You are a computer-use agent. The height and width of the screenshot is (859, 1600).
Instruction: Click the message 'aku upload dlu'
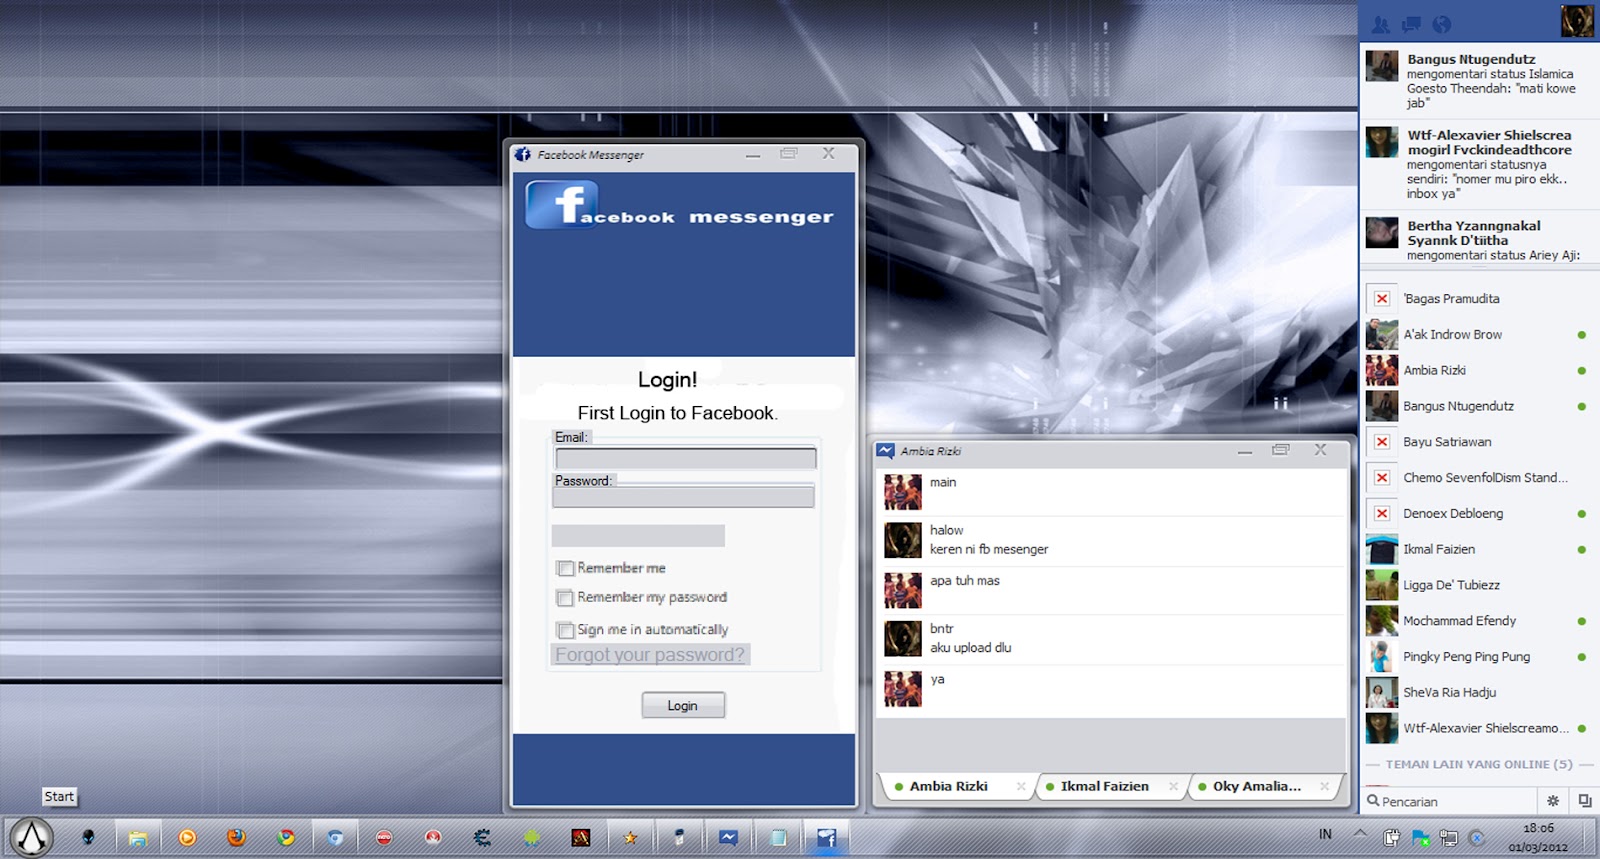(x=970, y=647)
